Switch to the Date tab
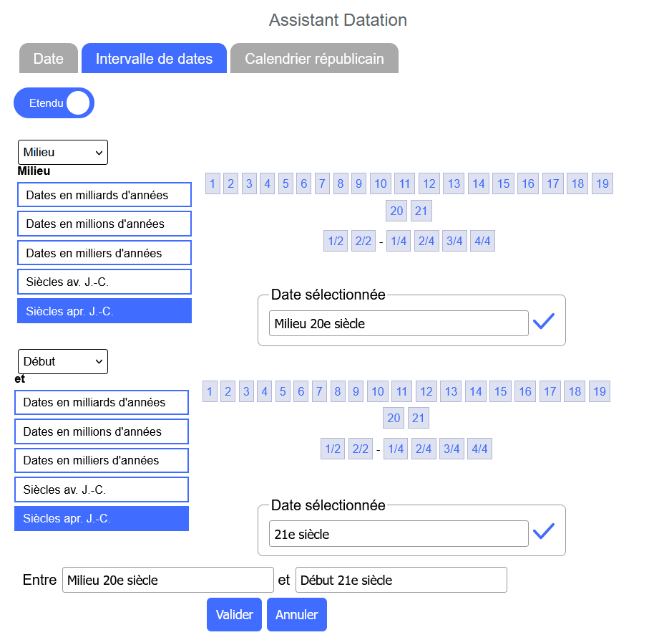The image size is (654, 640). [x=48, y=59]
